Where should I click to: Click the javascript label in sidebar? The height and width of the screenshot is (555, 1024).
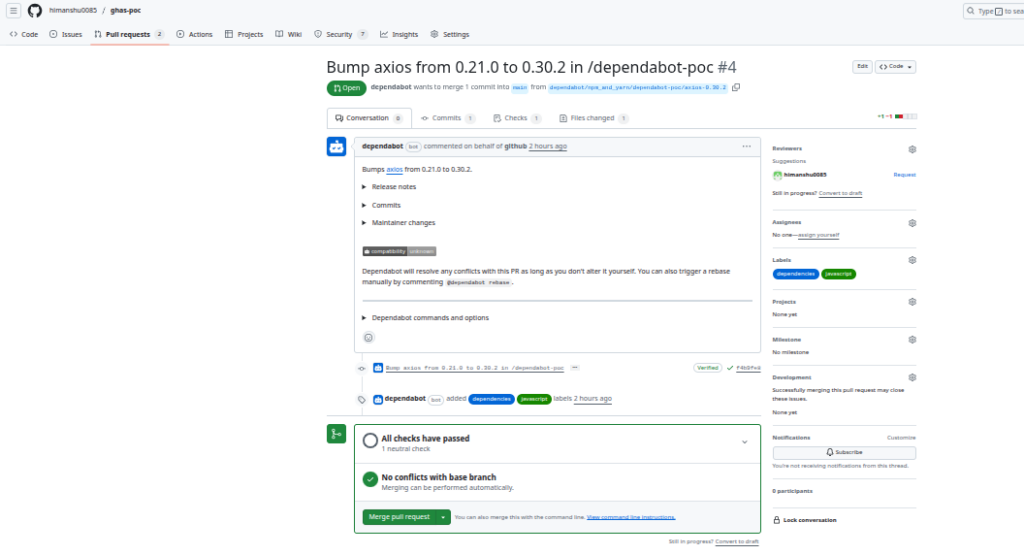(838, 273)
